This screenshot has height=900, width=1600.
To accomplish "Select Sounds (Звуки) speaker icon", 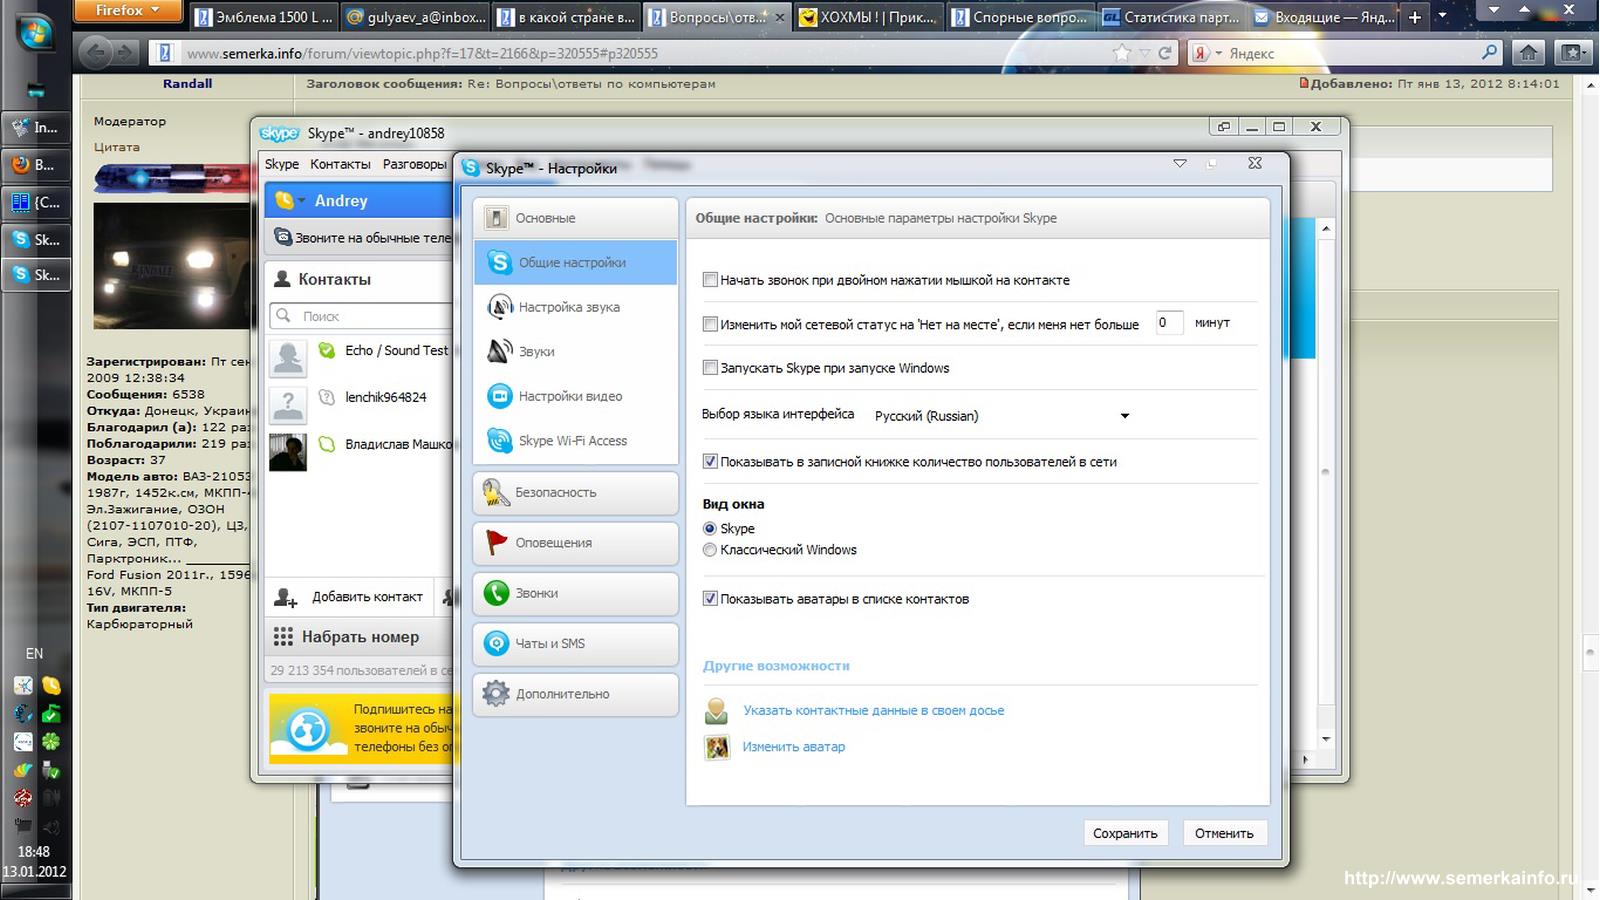I will (499, 351).
